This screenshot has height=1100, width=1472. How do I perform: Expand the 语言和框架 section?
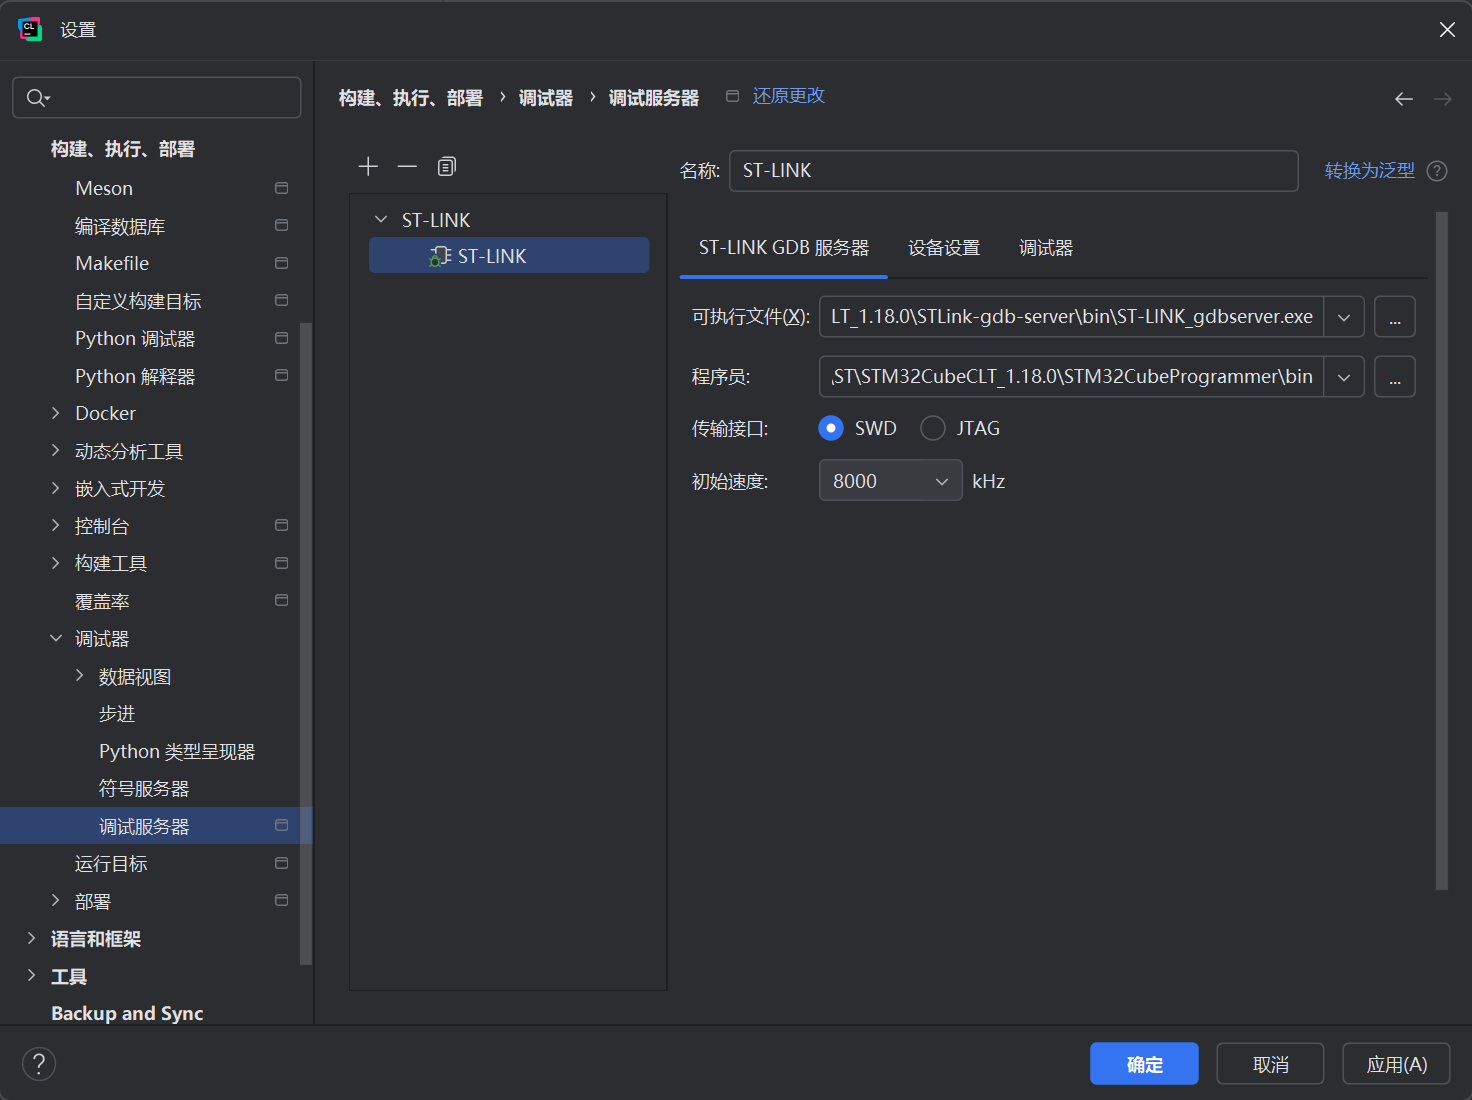[x=32, y=938]
